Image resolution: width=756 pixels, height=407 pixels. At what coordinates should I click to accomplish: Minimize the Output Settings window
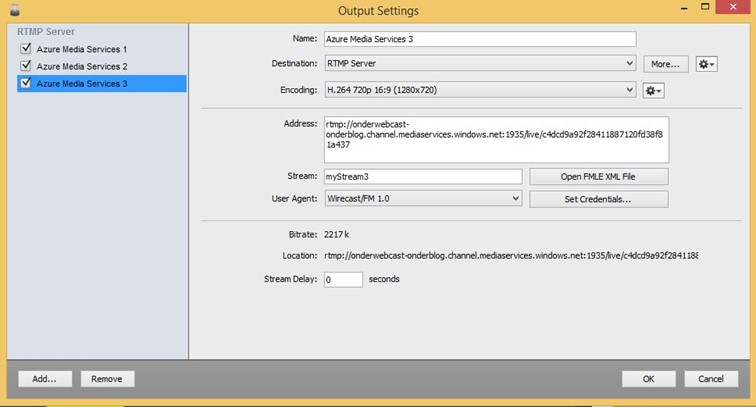click(x=684, y=8)
